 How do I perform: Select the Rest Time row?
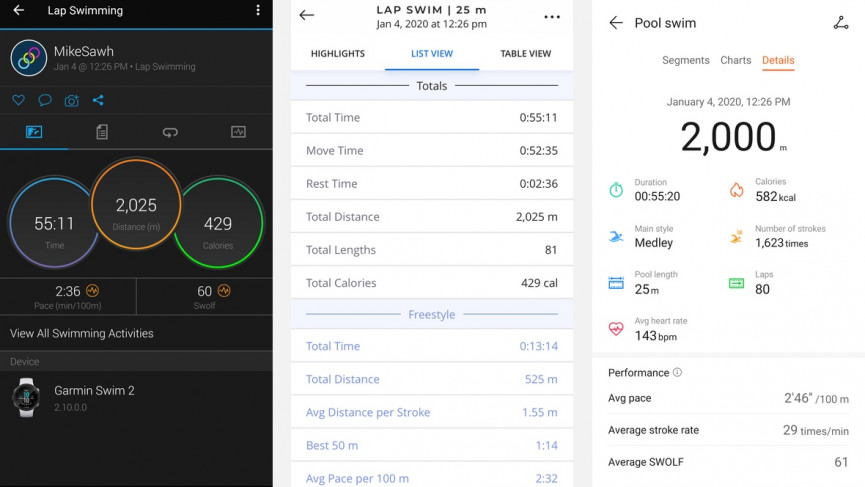point(432,183)
